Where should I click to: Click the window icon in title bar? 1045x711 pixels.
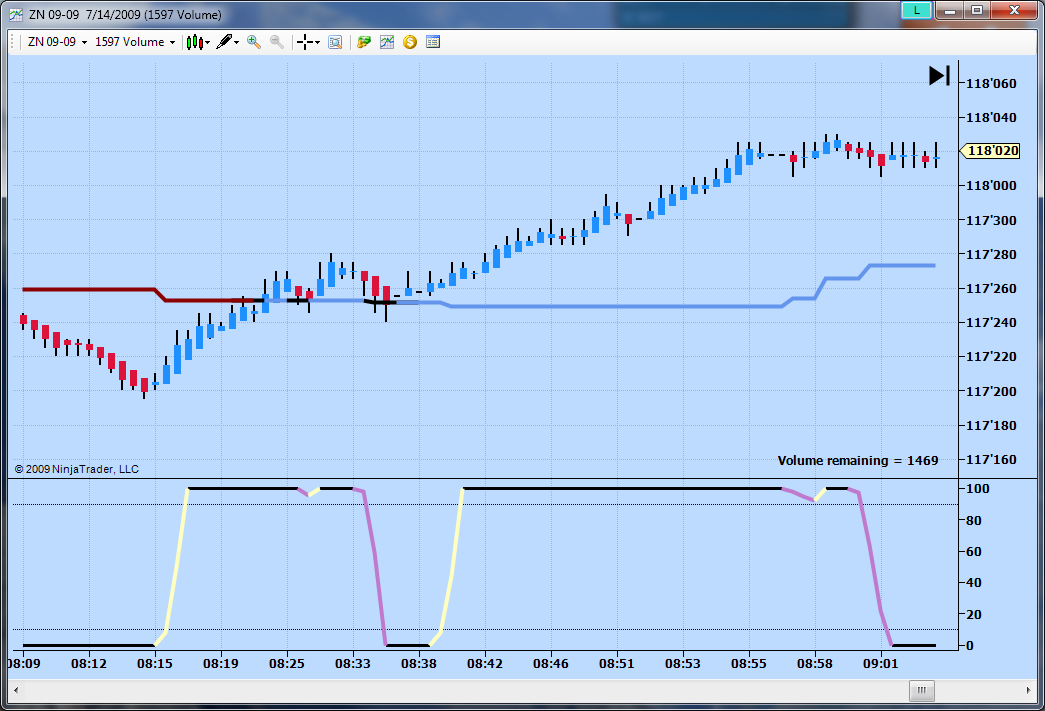[x=16, y=14]
